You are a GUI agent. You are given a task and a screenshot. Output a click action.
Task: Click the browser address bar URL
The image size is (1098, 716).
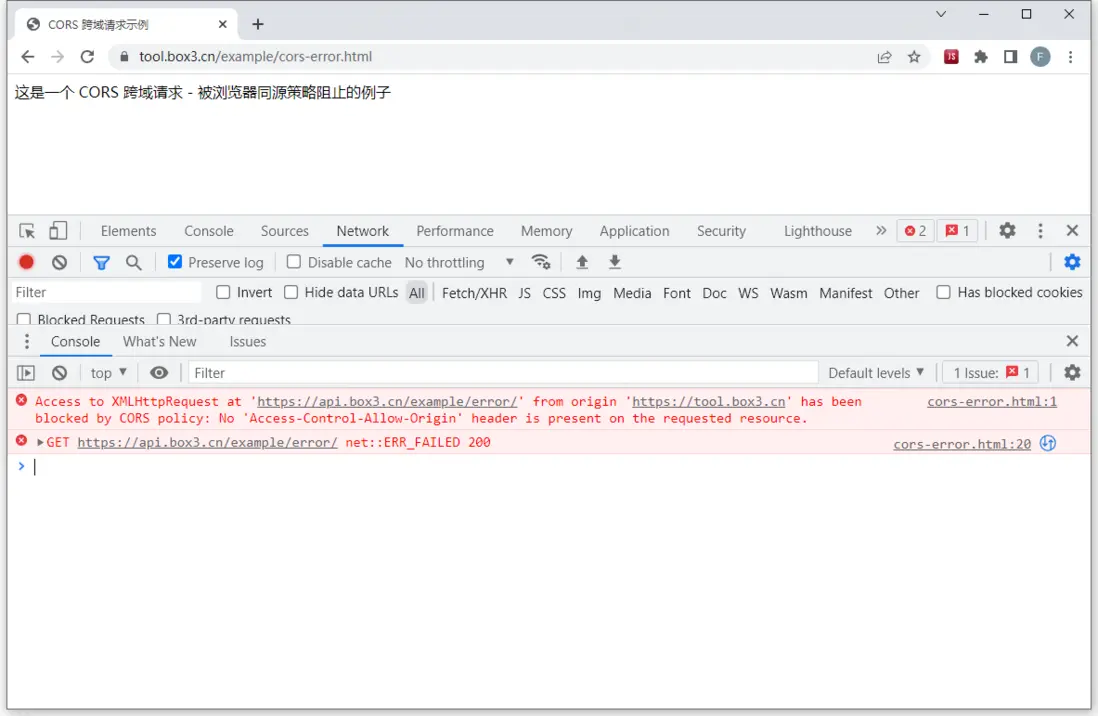(255, 57)
